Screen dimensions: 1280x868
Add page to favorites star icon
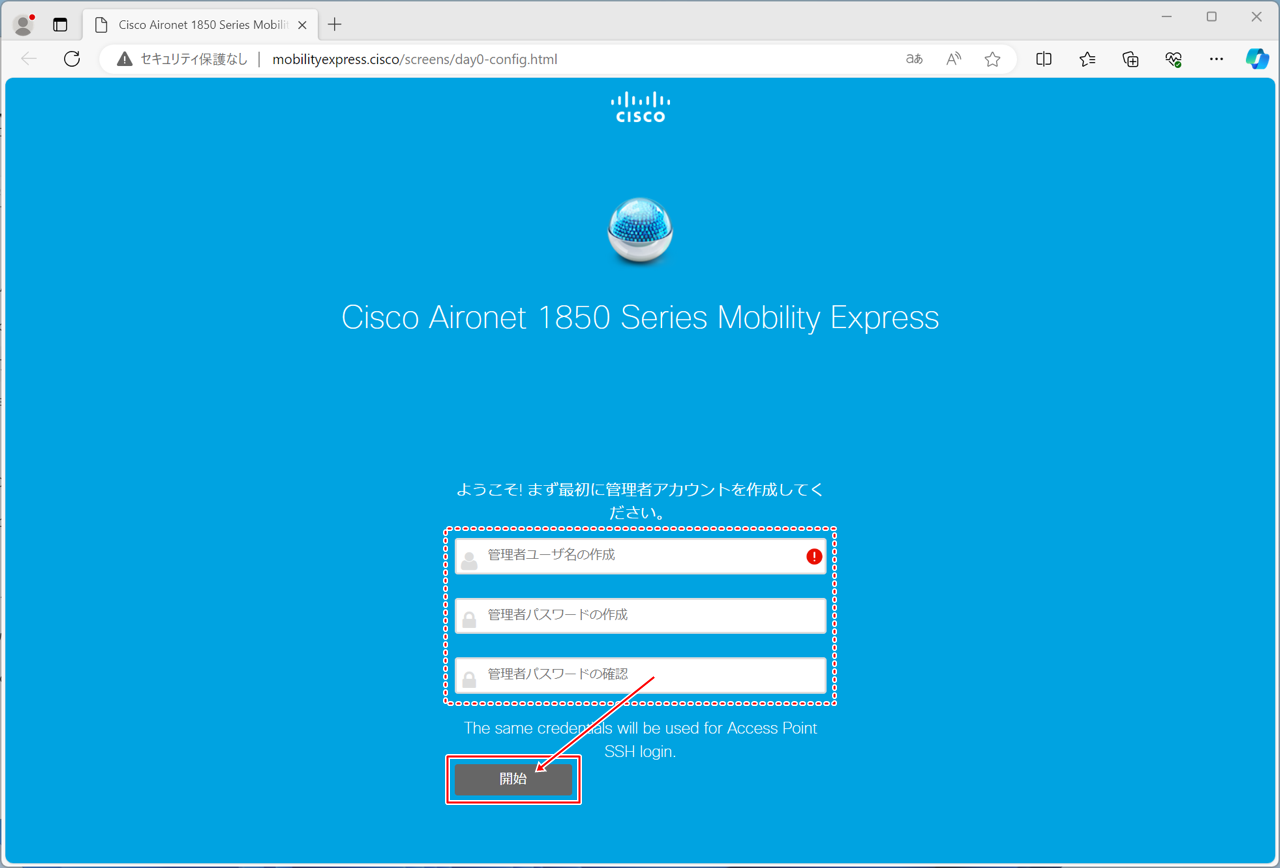click(x=992, y=59)
